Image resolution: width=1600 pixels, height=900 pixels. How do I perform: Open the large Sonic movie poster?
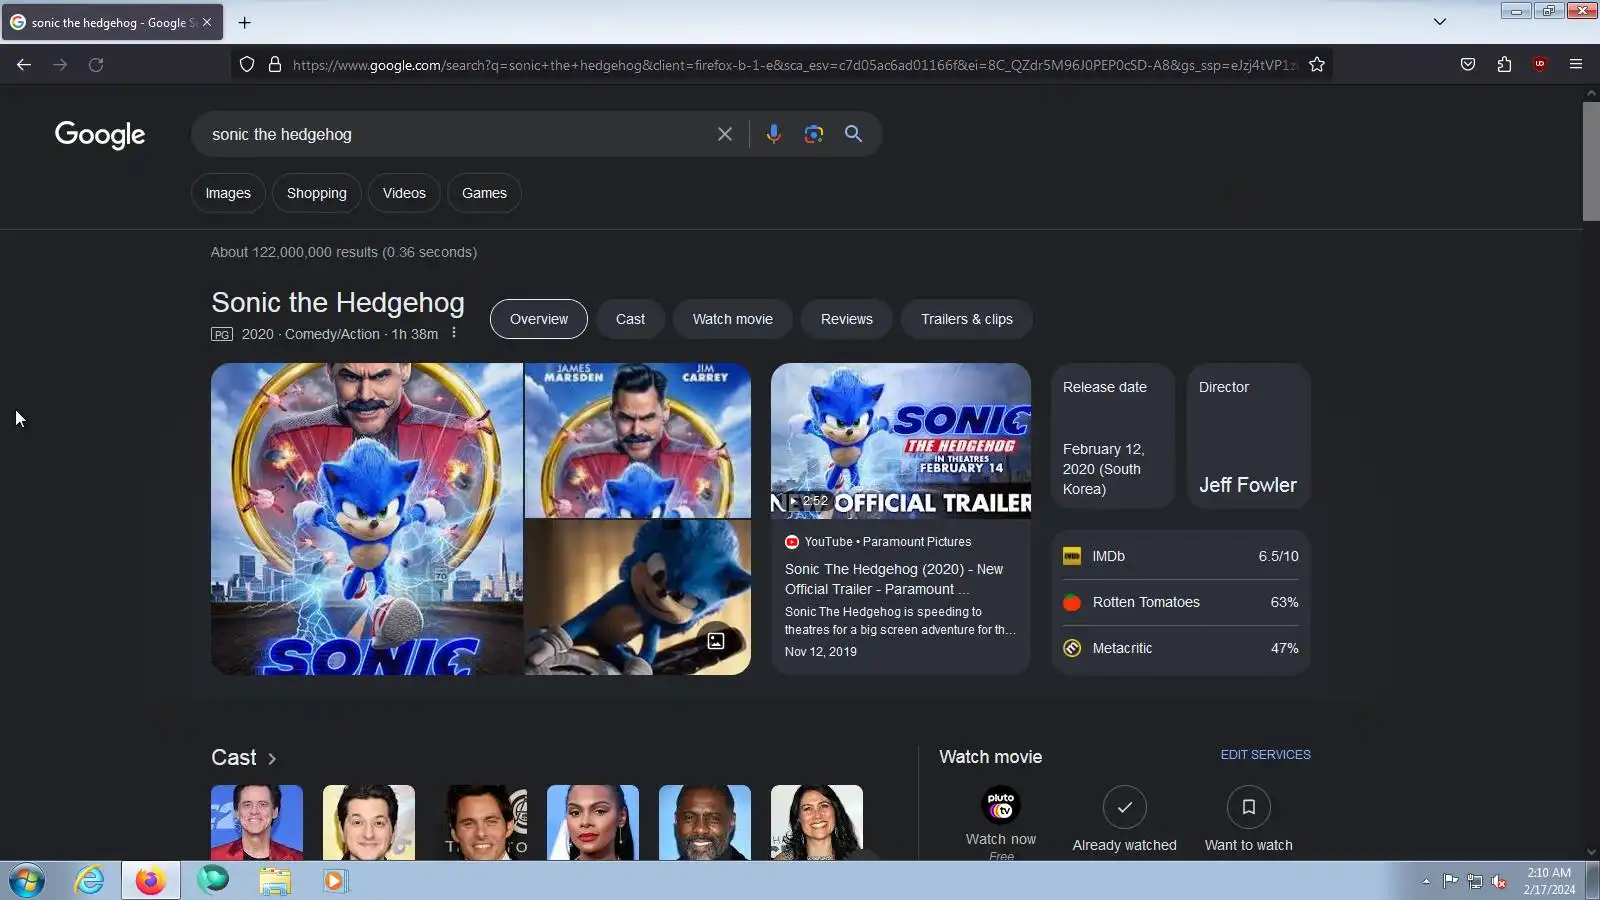367,519
